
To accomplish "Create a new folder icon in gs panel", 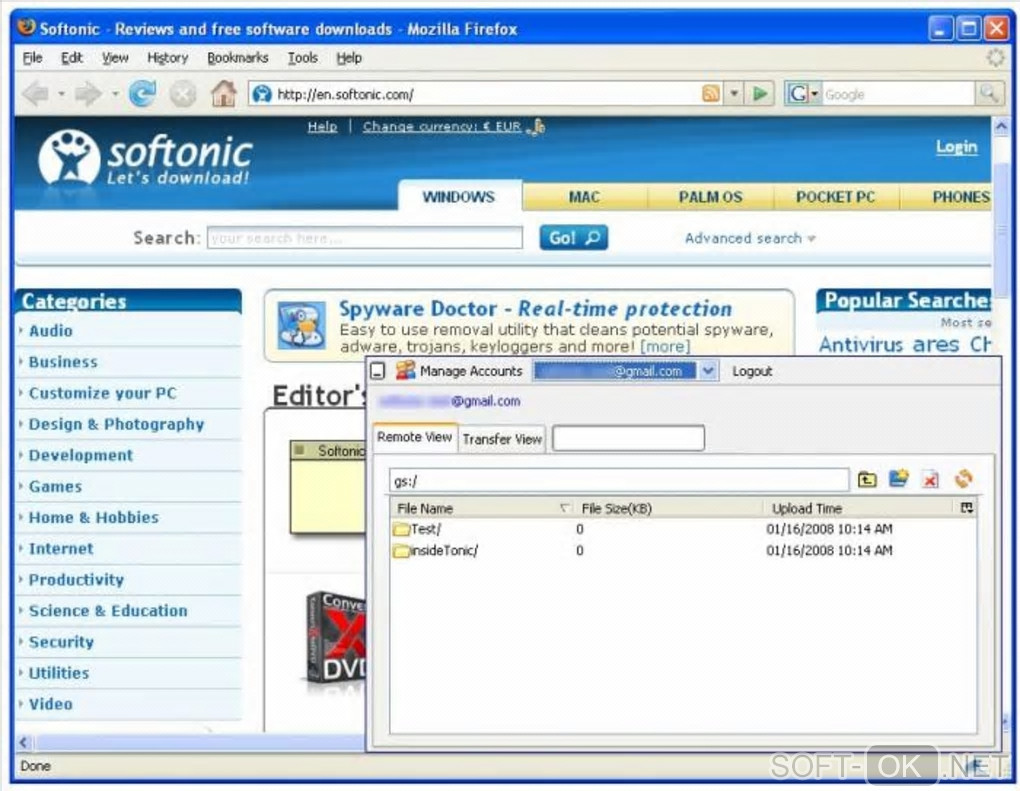I will tap(899, 479).
